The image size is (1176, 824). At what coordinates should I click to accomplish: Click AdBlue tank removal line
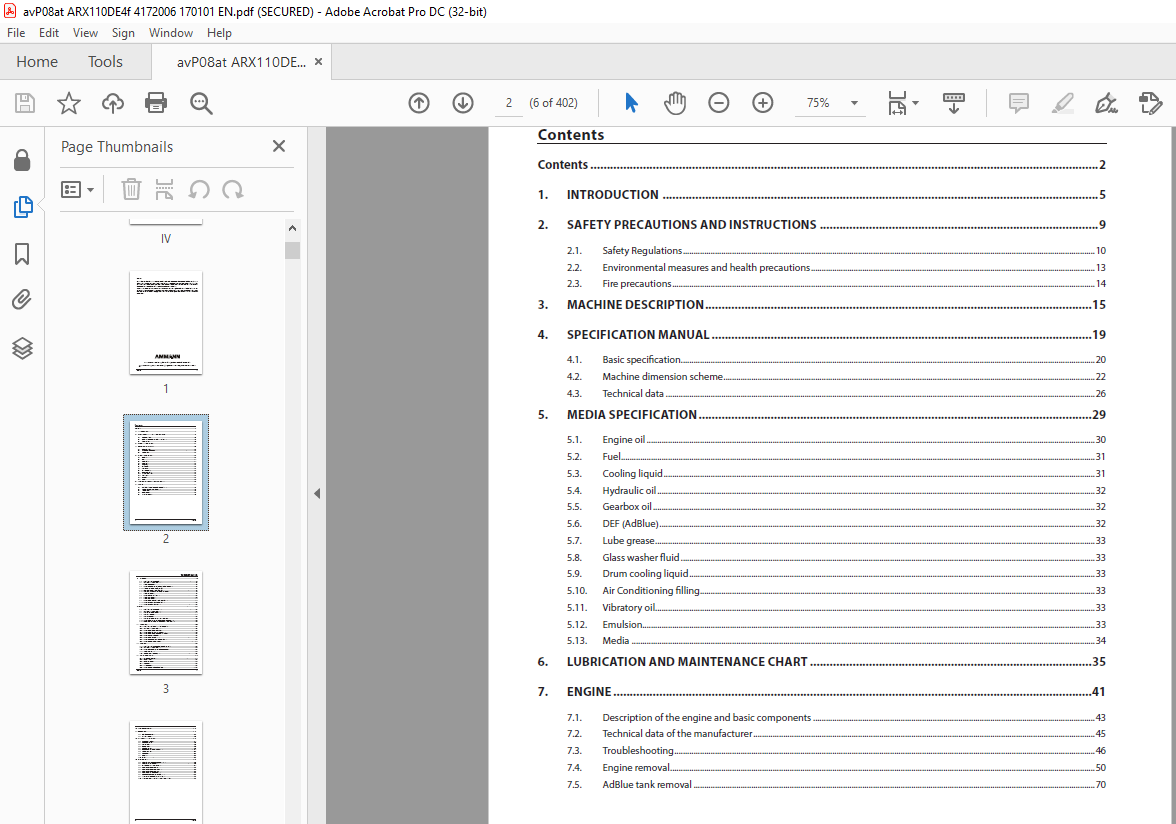point(836,784)
